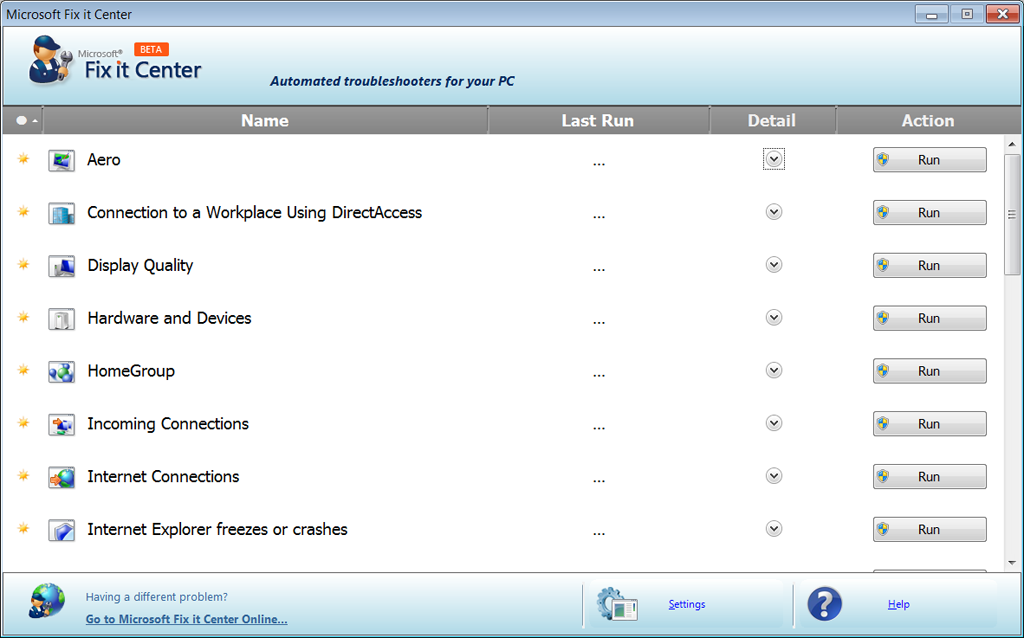
Task: Select the Incoming Connections name
Action: click(x=168, y=424)
